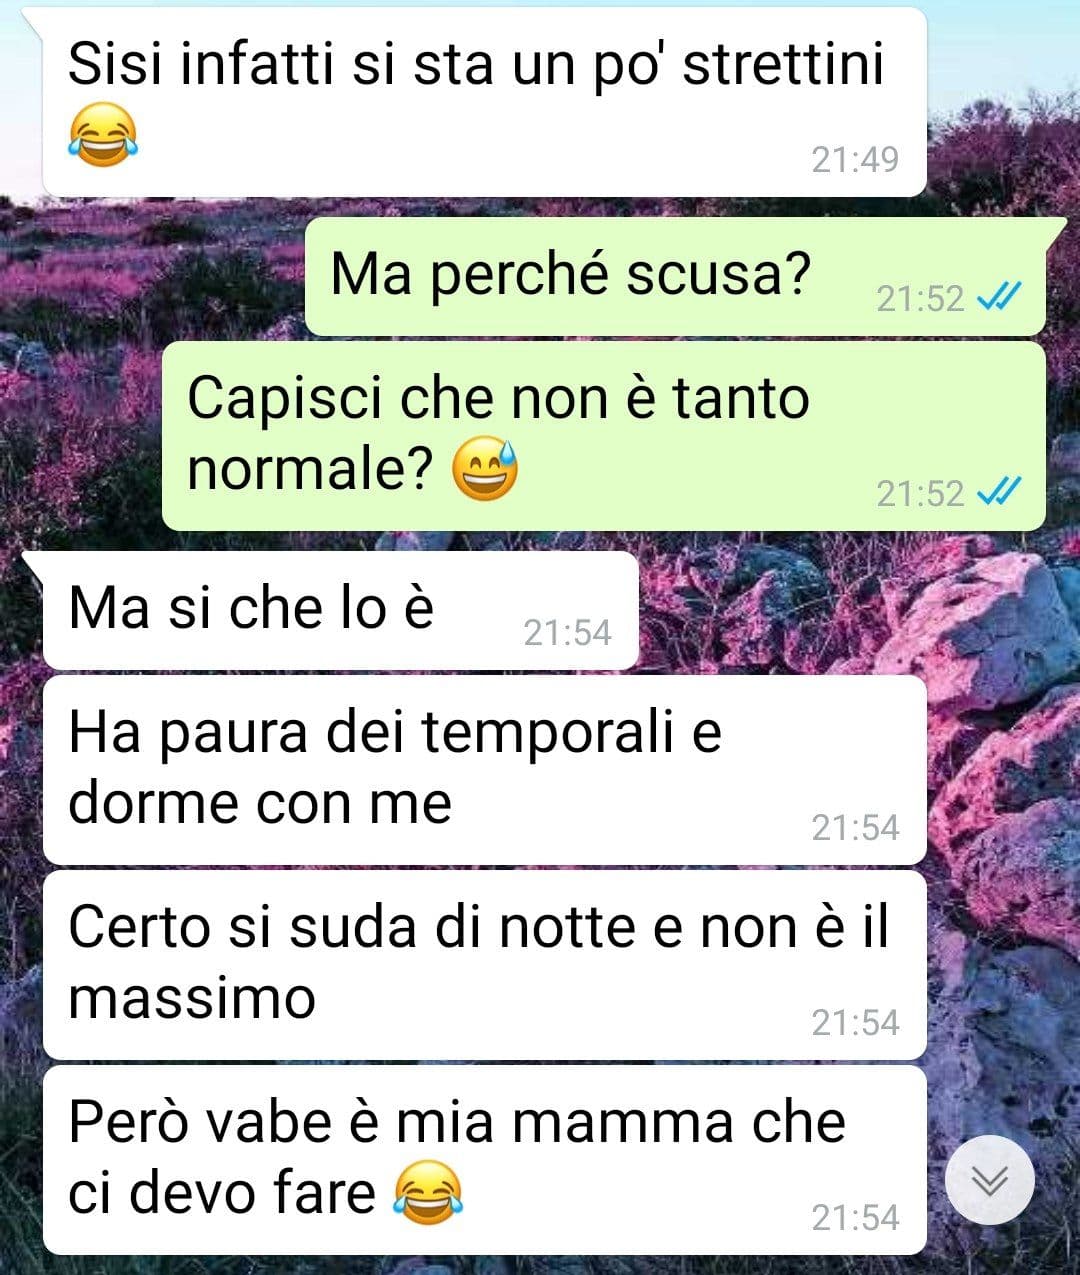Tap the scroll-to-bottom double chevron button
This screenshot has width=1080, height=1275.
point(990,1180)
